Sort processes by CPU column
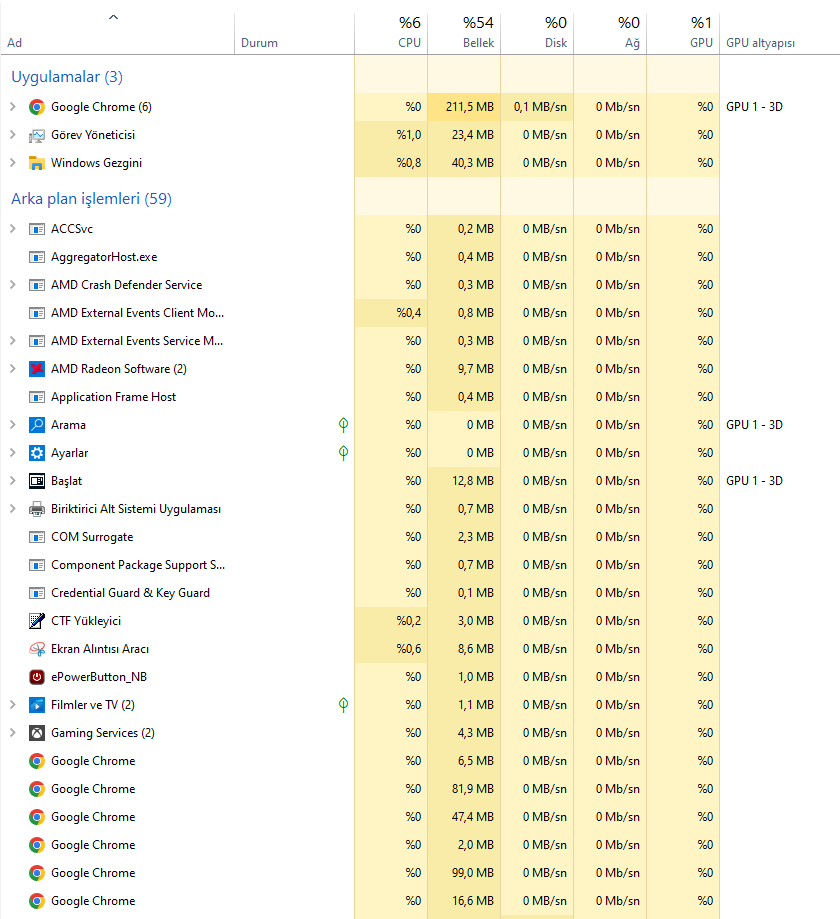This screenshot has width=840, height=919. (391, 33)
